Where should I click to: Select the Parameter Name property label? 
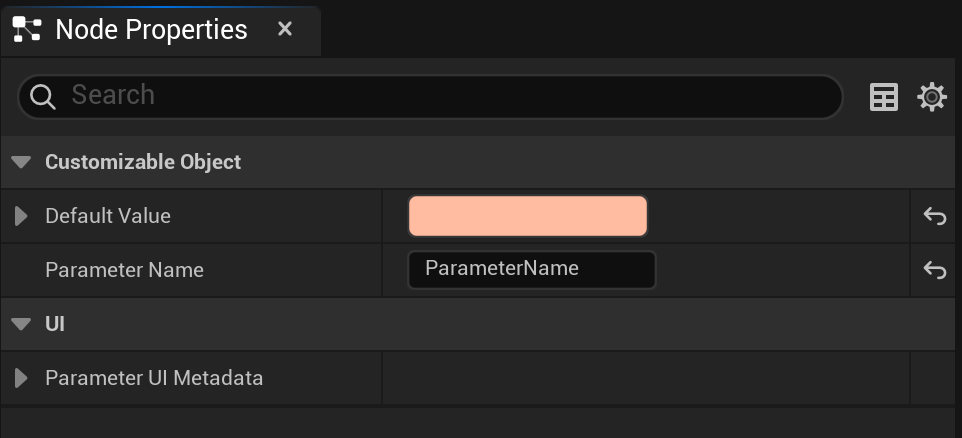(125, 270)
